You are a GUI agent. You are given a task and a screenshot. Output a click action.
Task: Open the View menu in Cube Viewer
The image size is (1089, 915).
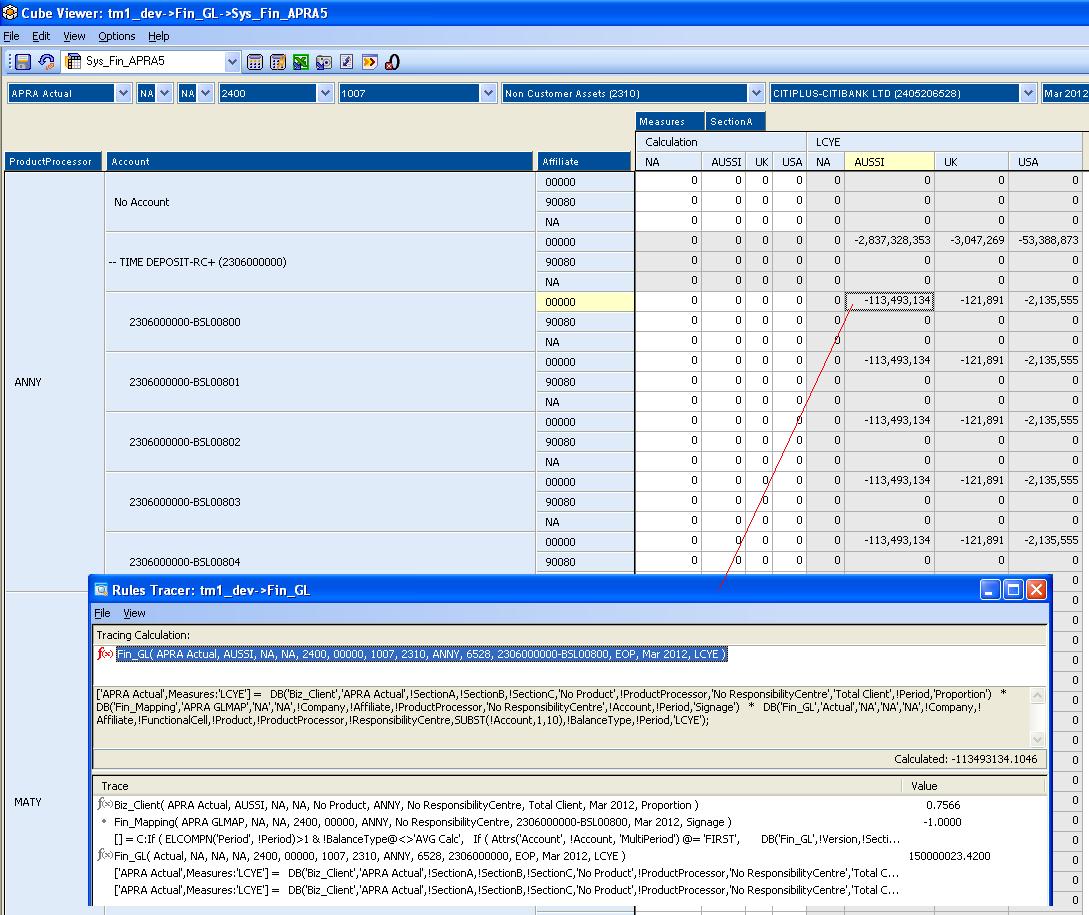pos(74,36)
